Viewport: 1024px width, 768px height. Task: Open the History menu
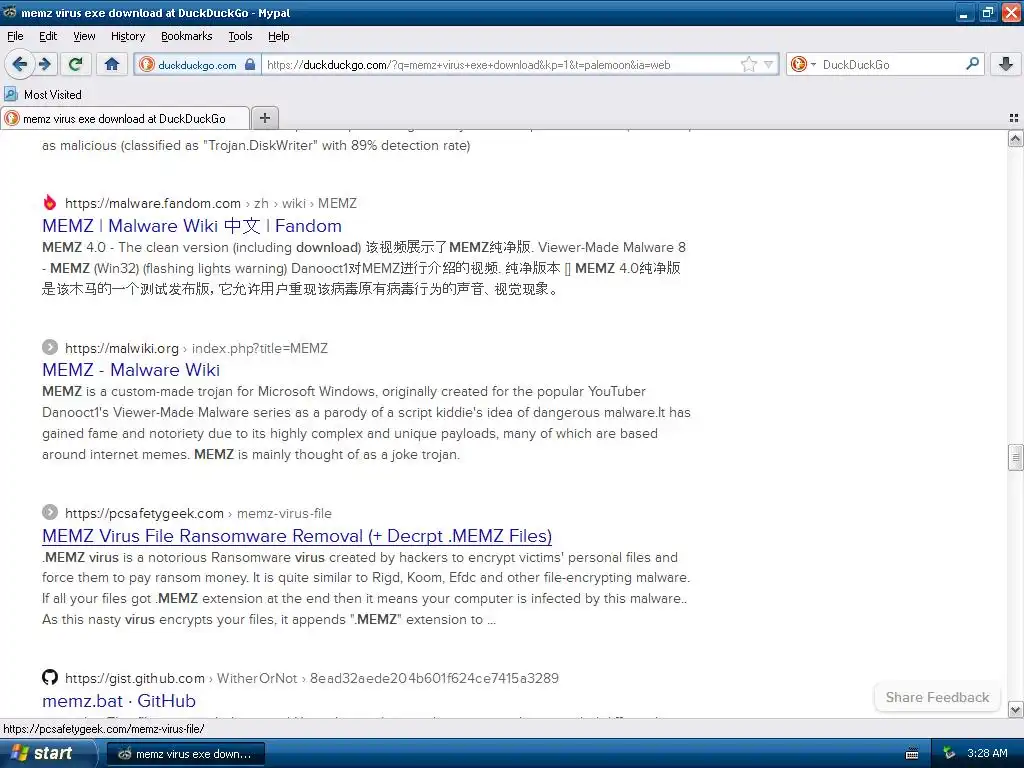tap(127, 37)
